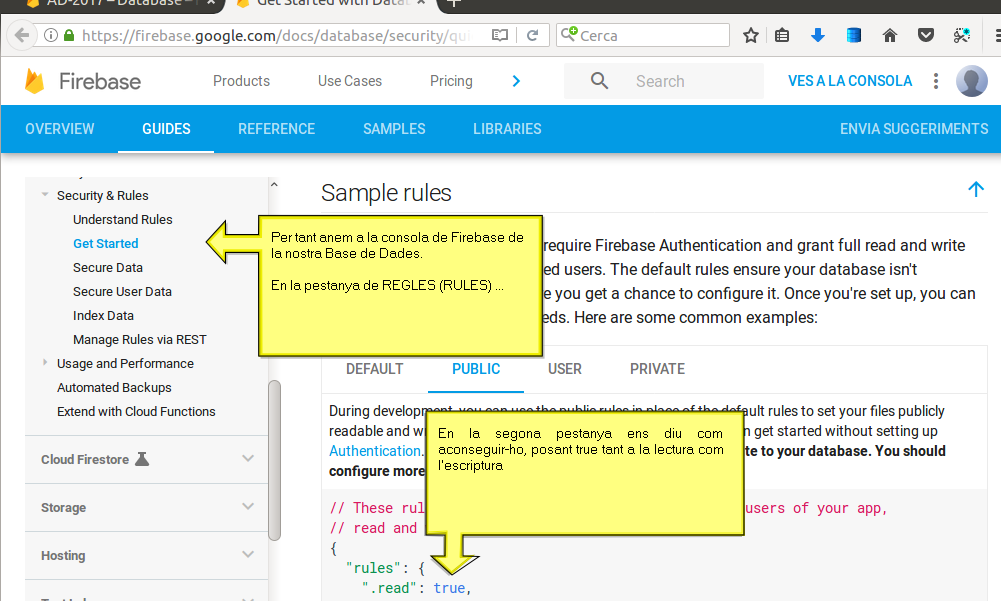1001x601 pixels.
Task: Open Pocket shield icon in toolbar
Action: pos(926,35)
